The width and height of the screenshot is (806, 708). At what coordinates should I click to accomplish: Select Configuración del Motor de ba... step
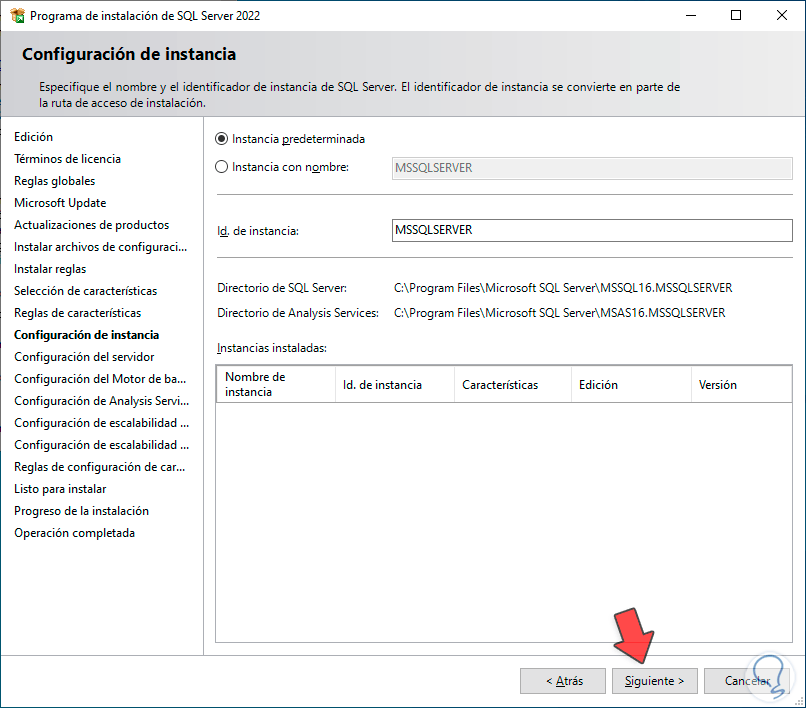click(x=100, y=379)
